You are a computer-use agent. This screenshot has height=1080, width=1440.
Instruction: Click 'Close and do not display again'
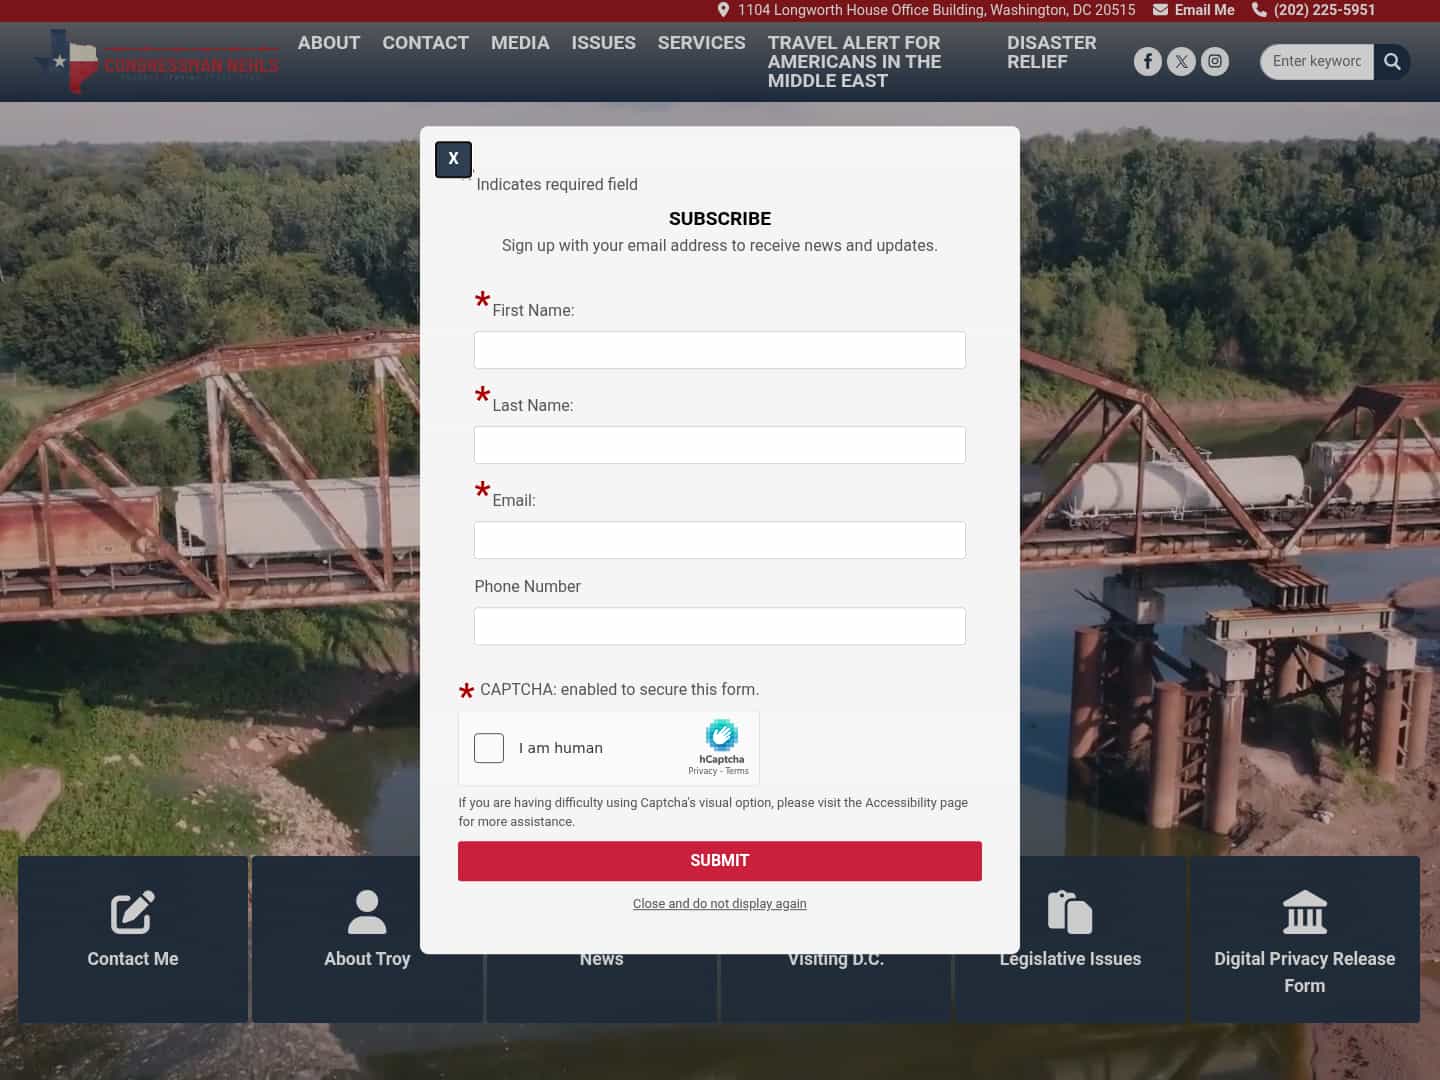pos(720,904)
